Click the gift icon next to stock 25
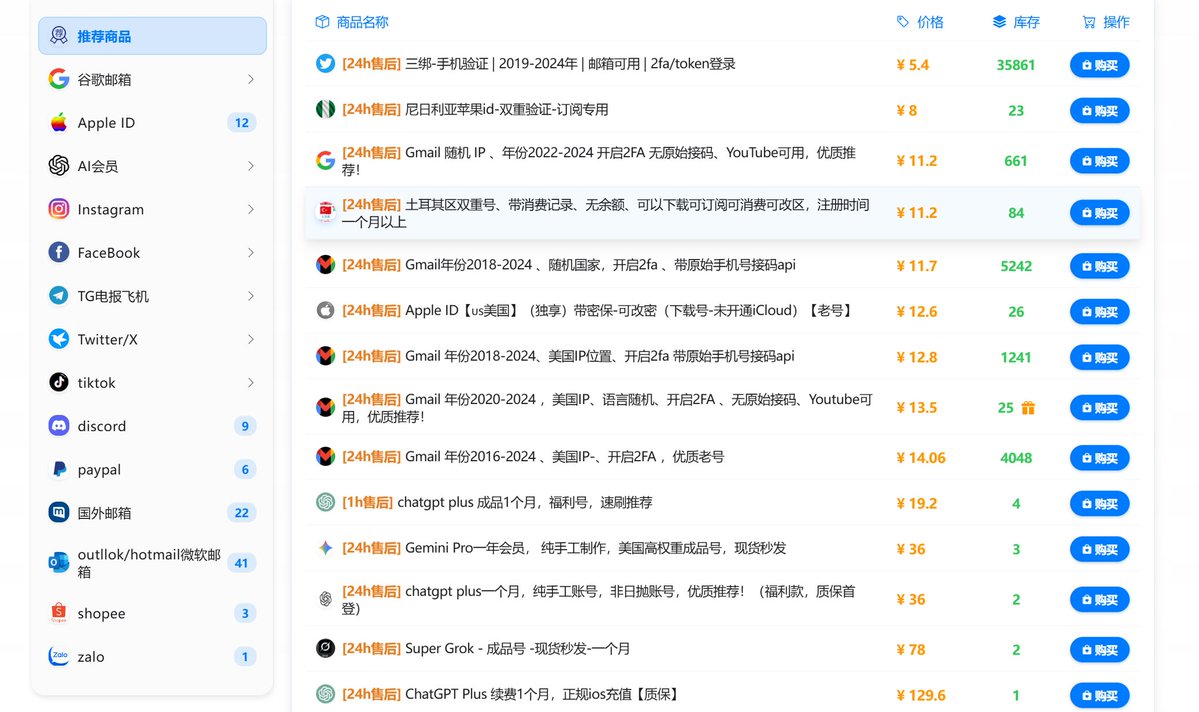Viewport: 1199px width, 712px height. pos(1028,408)
